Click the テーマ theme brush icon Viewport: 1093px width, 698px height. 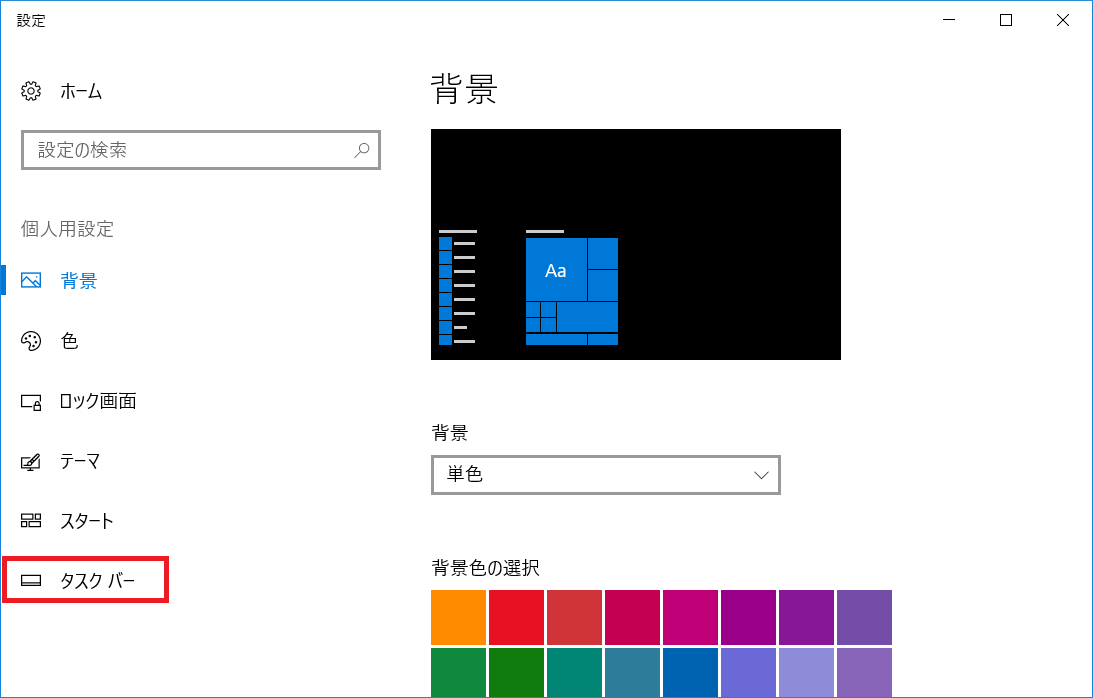[x=31, y=462]
